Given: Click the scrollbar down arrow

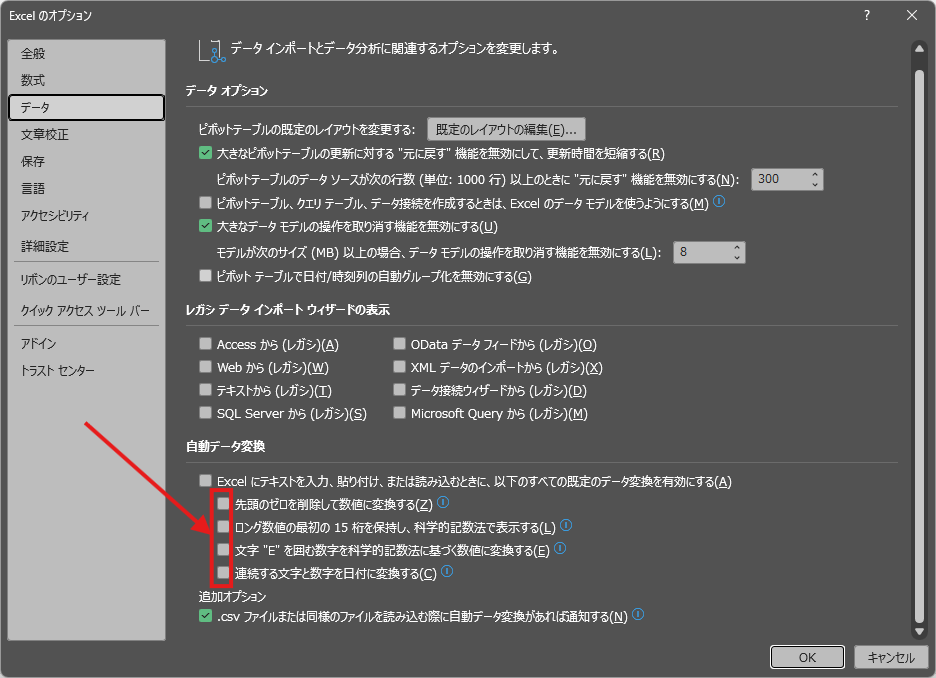Looking at the screenshot, I should pos(919,631).
